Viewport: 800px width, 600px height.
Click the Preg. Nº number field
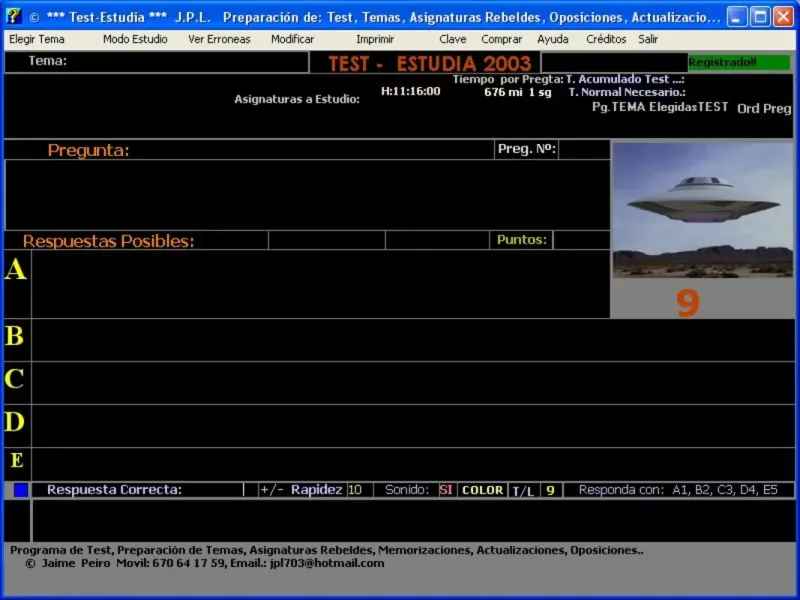pos(584,149)
